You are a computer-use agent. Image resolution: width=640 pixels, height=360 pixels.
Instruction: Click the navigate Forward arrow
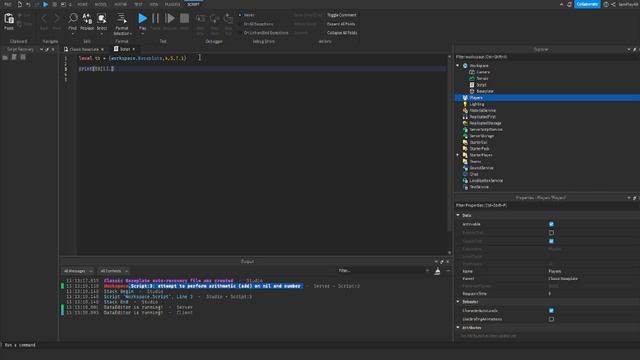pos(57,18)
